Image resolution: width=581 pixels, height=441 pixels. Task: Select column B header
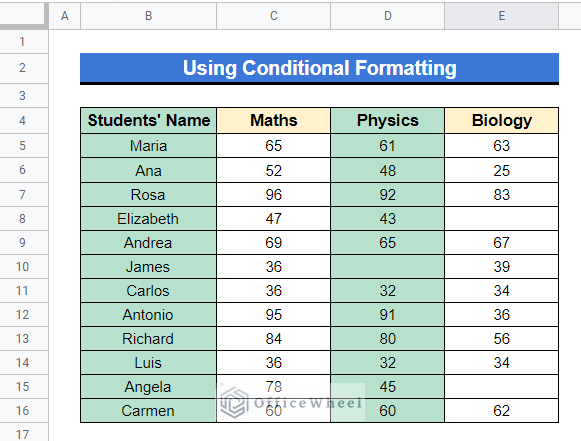click(x=148, y=16)
